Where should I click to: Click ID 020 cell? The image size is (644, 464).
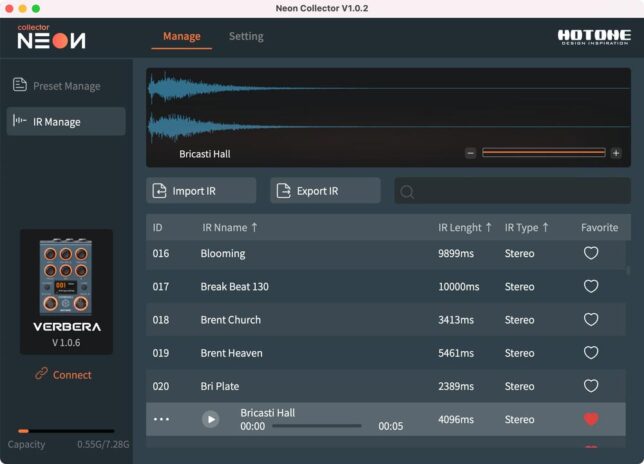(161, 386)
